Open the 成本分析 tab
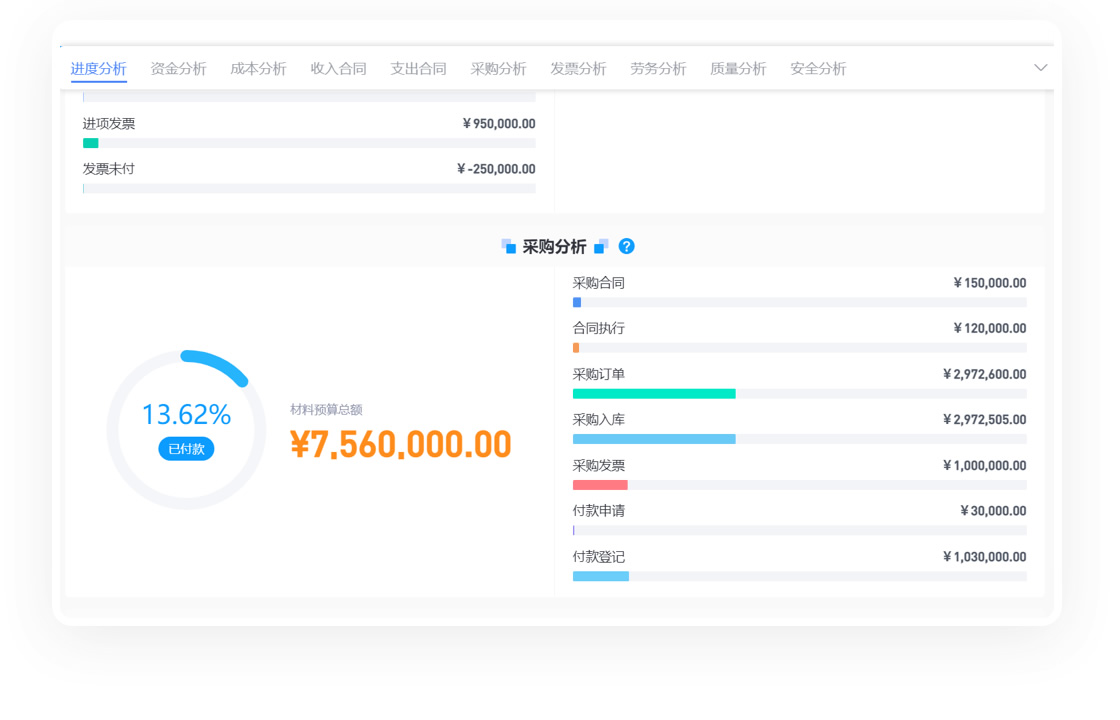The height and width of the screenshot is (720, 1120). 258,69
